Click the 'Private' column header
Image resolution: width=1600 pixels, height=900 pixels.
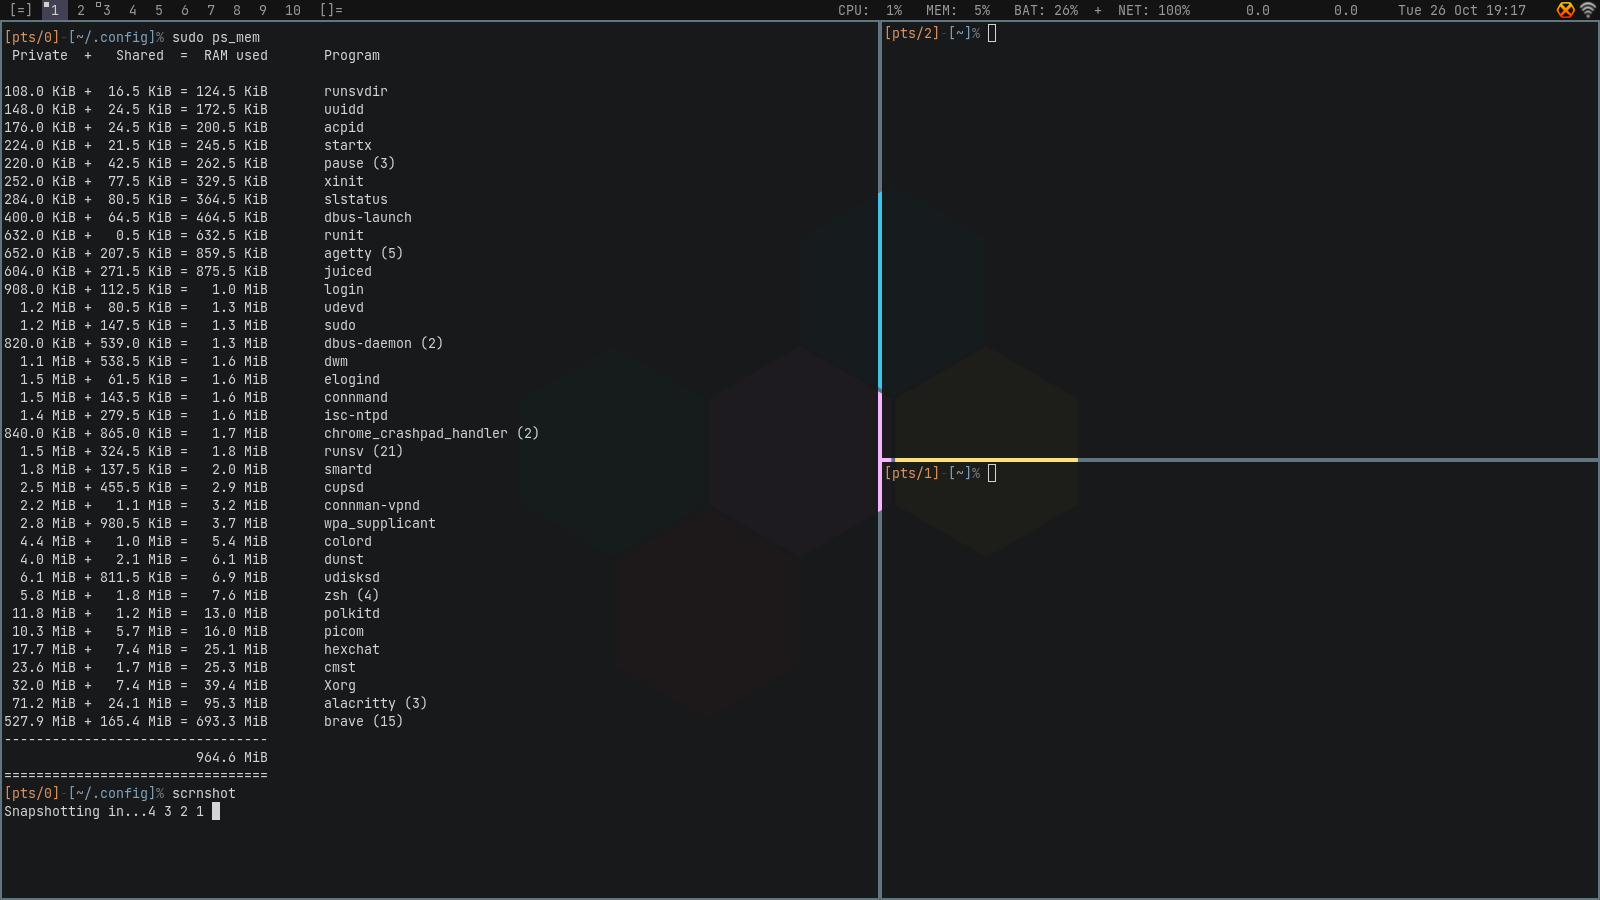click(40, 56)
